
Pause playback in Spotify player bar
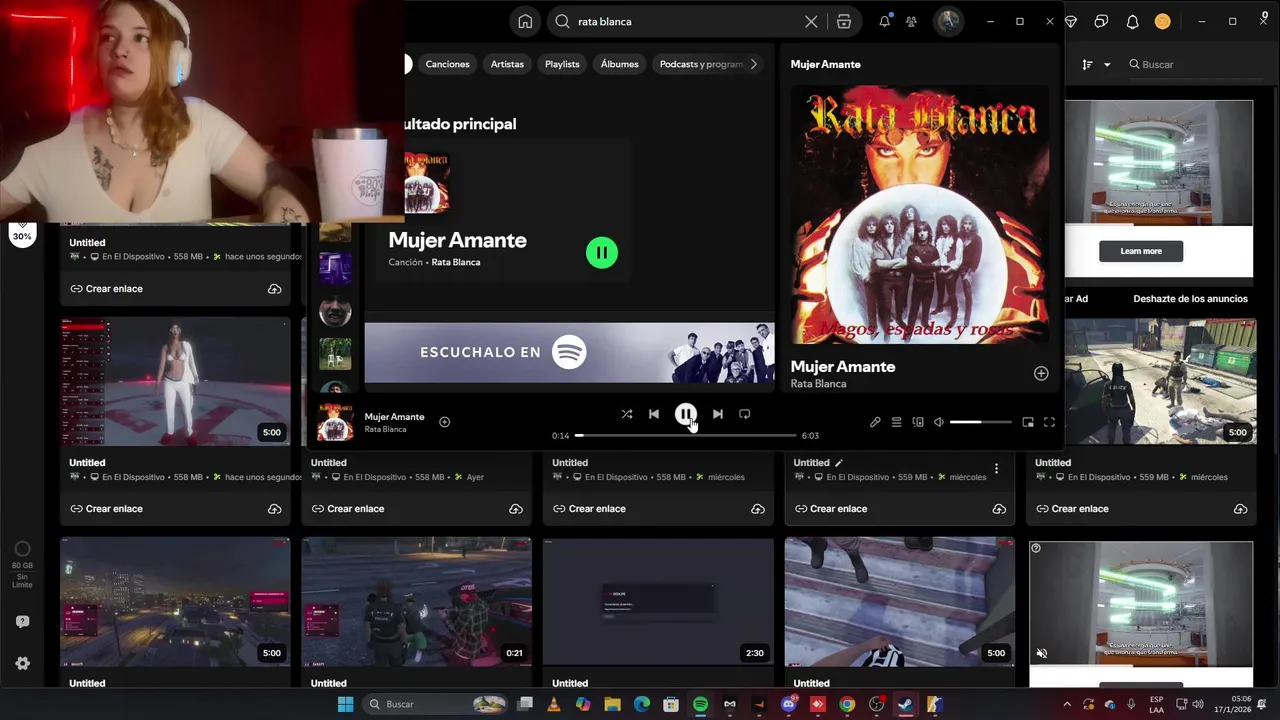[685, 414]
